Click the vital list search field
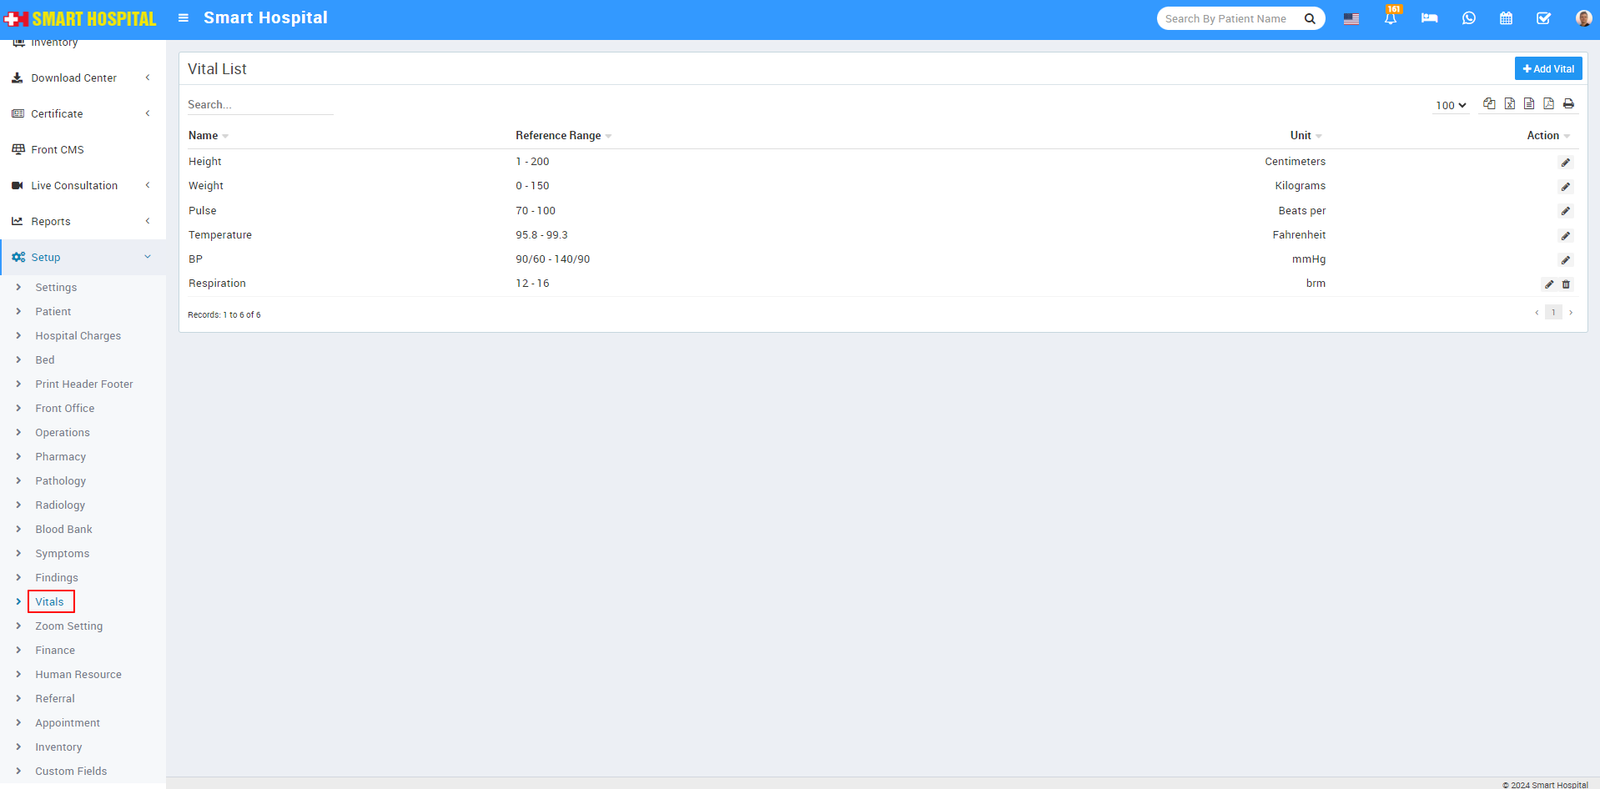 coord(260,105)
